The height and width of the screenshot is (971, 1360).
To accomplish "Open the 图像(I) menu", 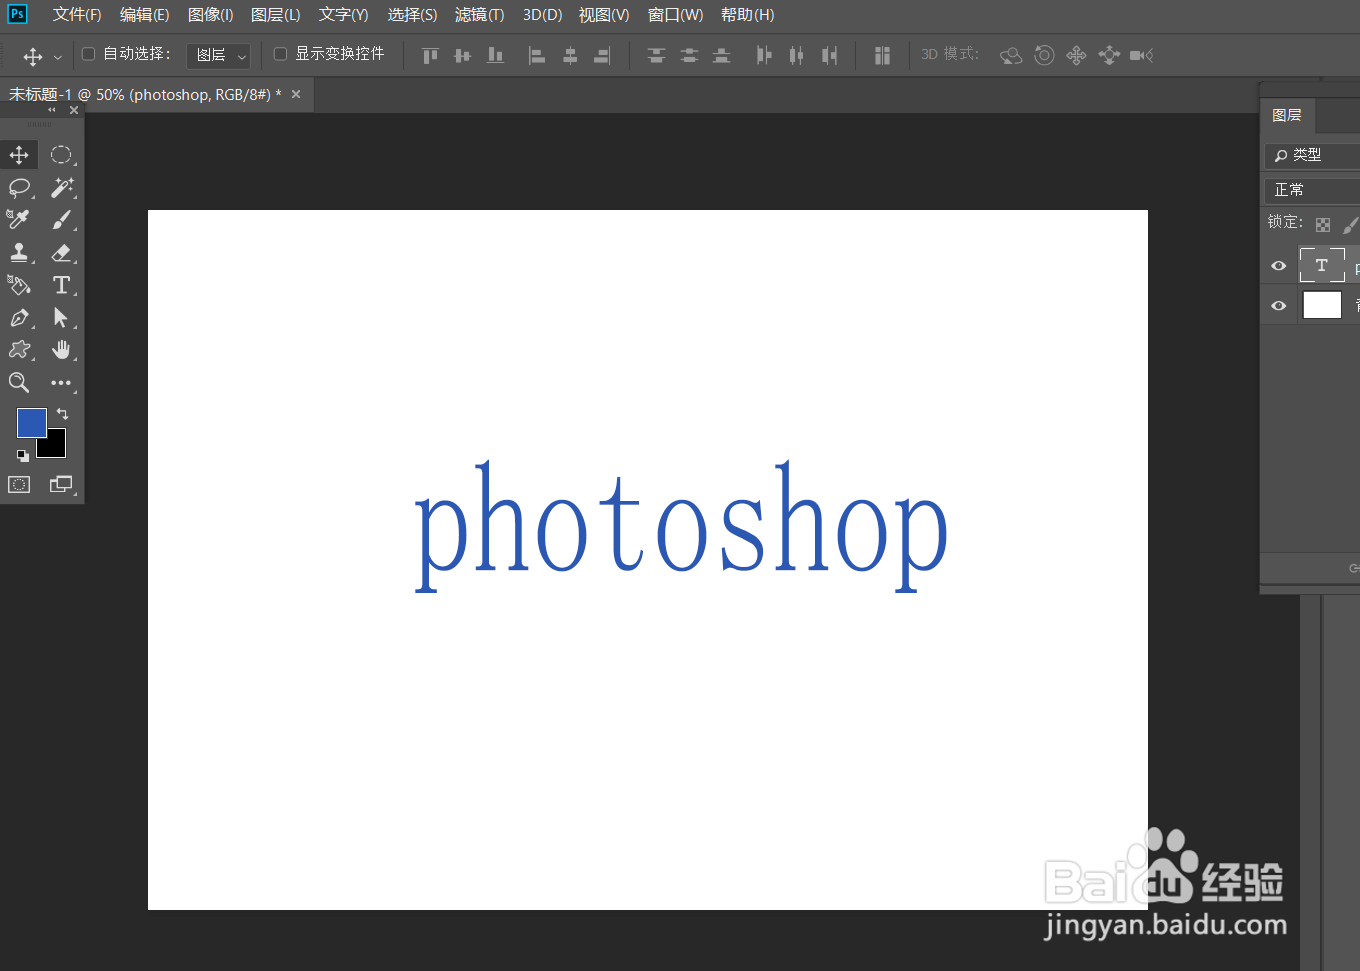I will click(x=210, y=15).
